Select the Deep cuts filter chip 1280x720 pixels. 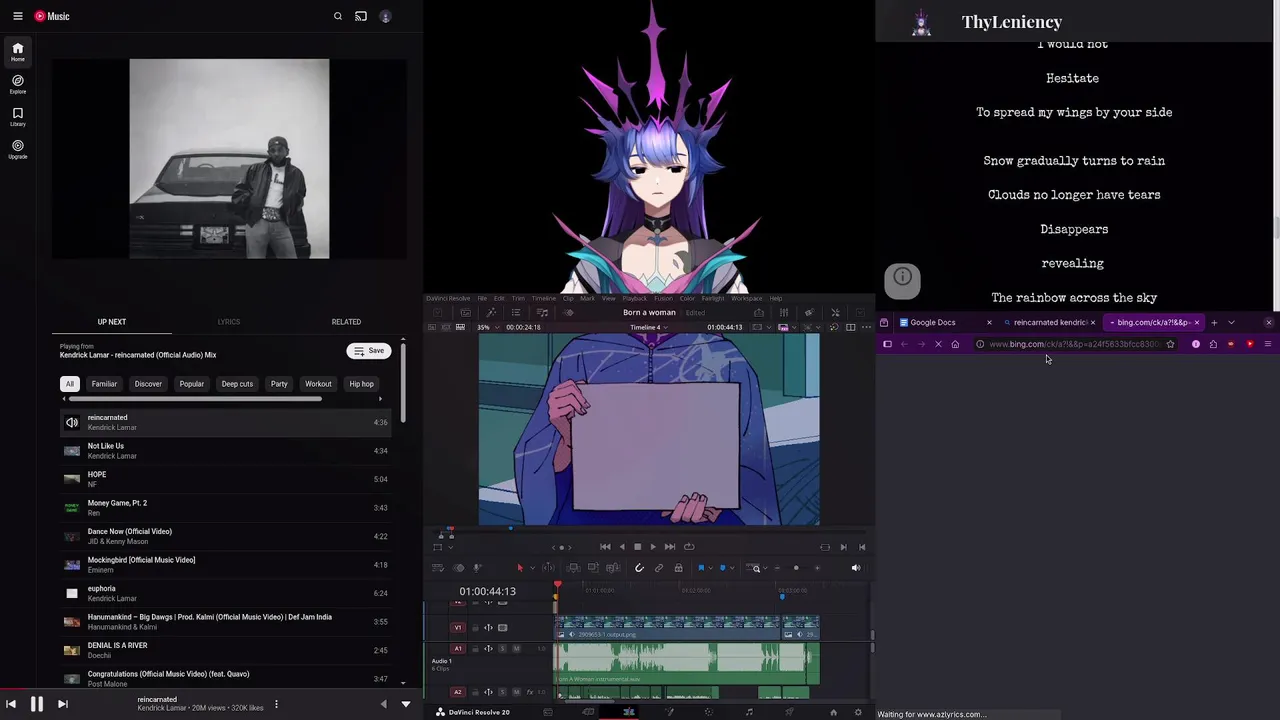tap(237, 384)
